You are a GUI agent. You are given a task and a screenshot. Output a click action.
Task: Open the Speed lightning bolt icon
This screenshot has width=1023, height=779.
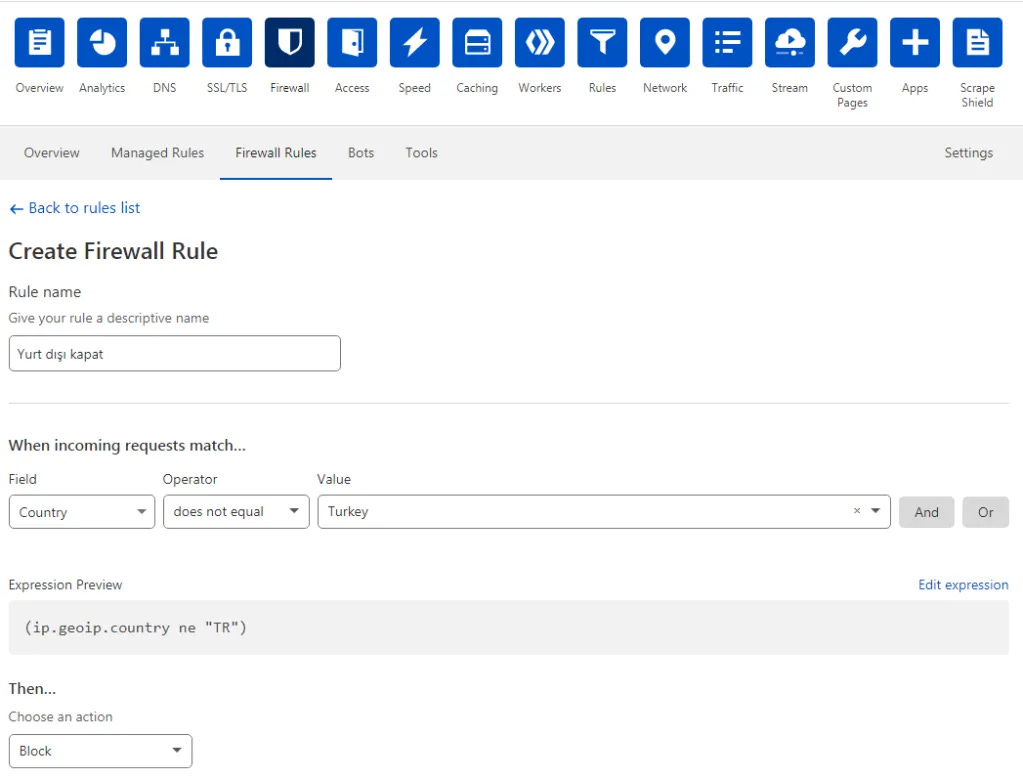point(415,42)
